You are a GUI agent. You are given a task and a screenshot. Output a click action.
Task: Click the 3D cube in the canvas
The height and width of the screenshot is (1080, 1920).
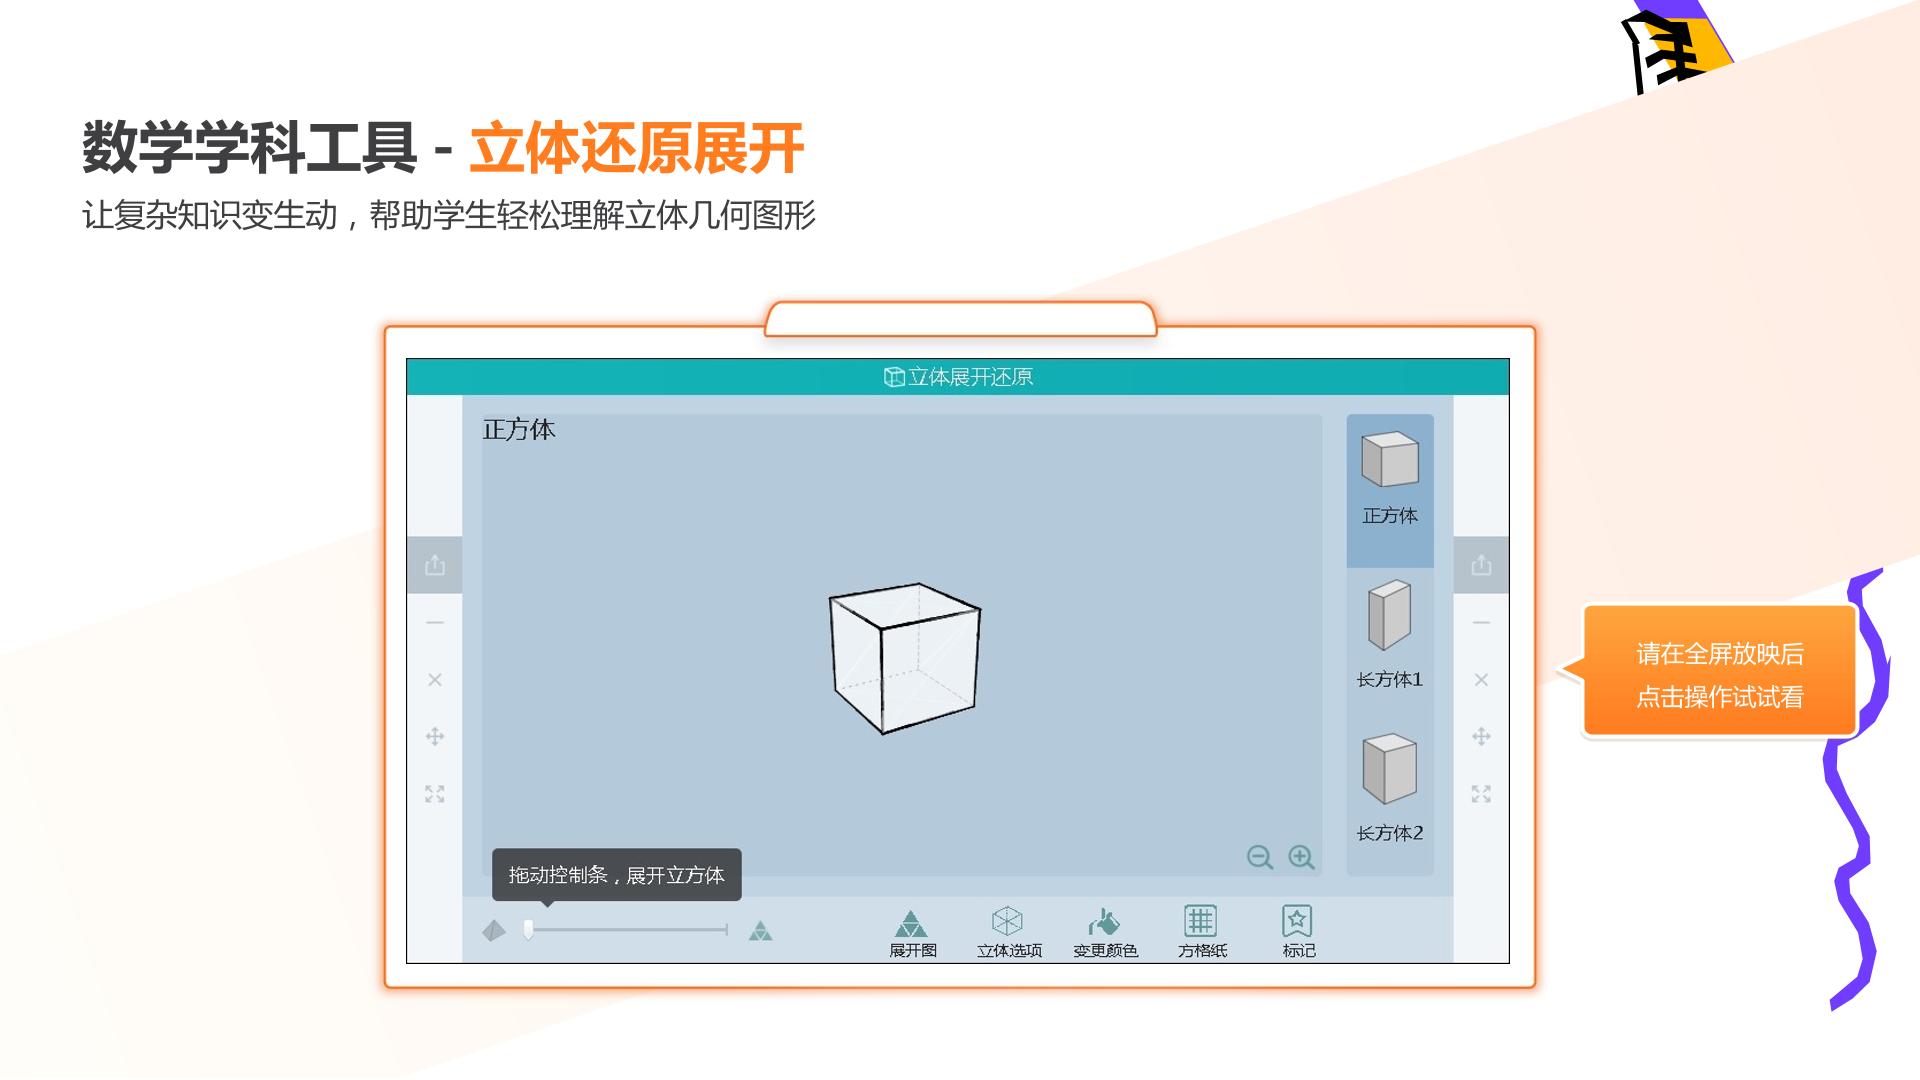[905, 658]
